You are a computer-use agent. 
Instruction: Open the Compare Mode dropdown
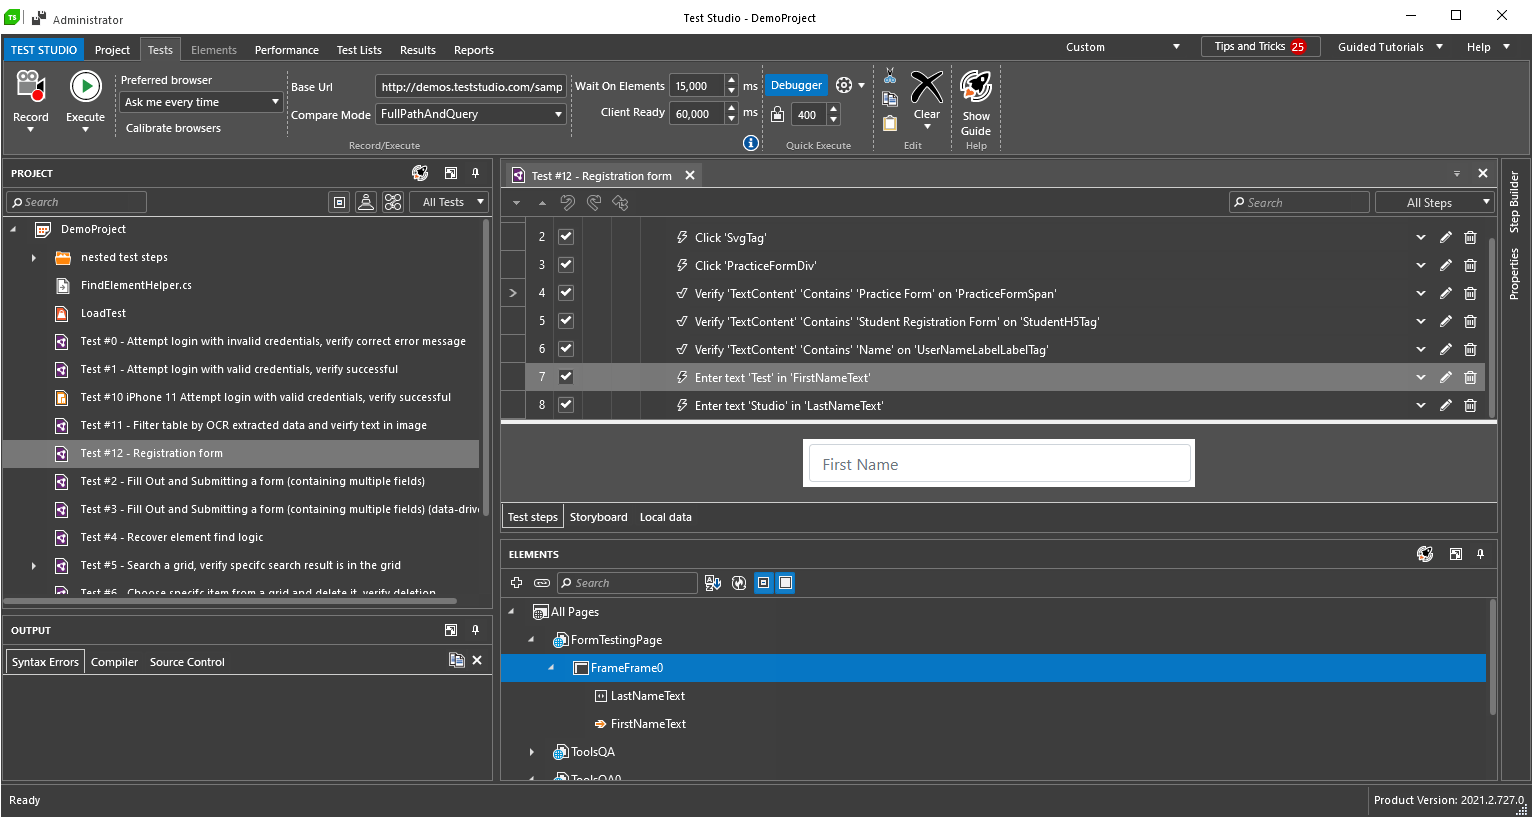[471, 114]
